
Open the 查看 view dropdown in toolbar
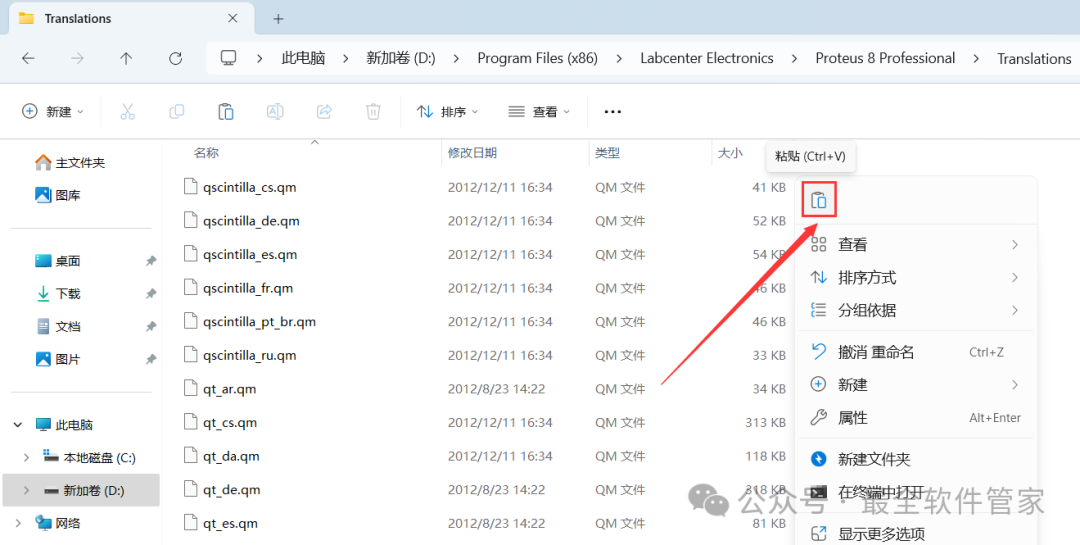[539, 112]
